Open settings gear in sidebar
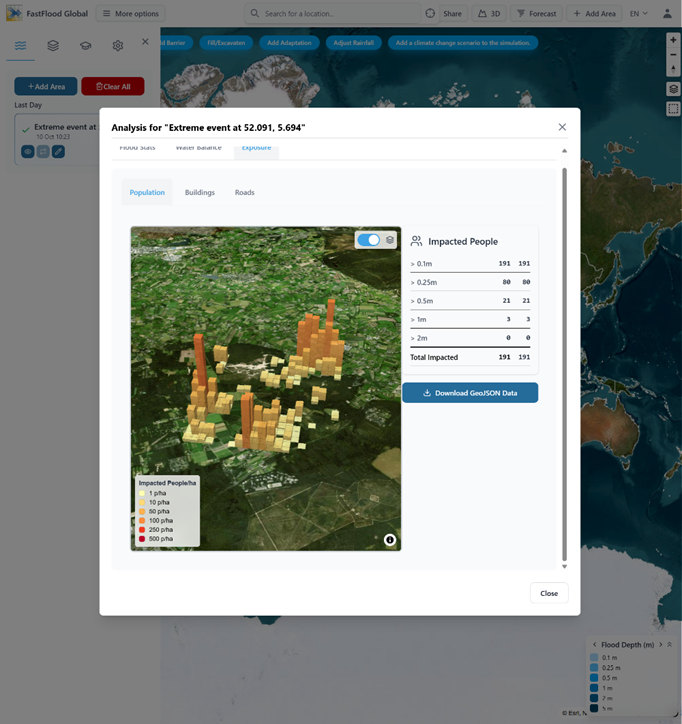 [x=118, y=46]
